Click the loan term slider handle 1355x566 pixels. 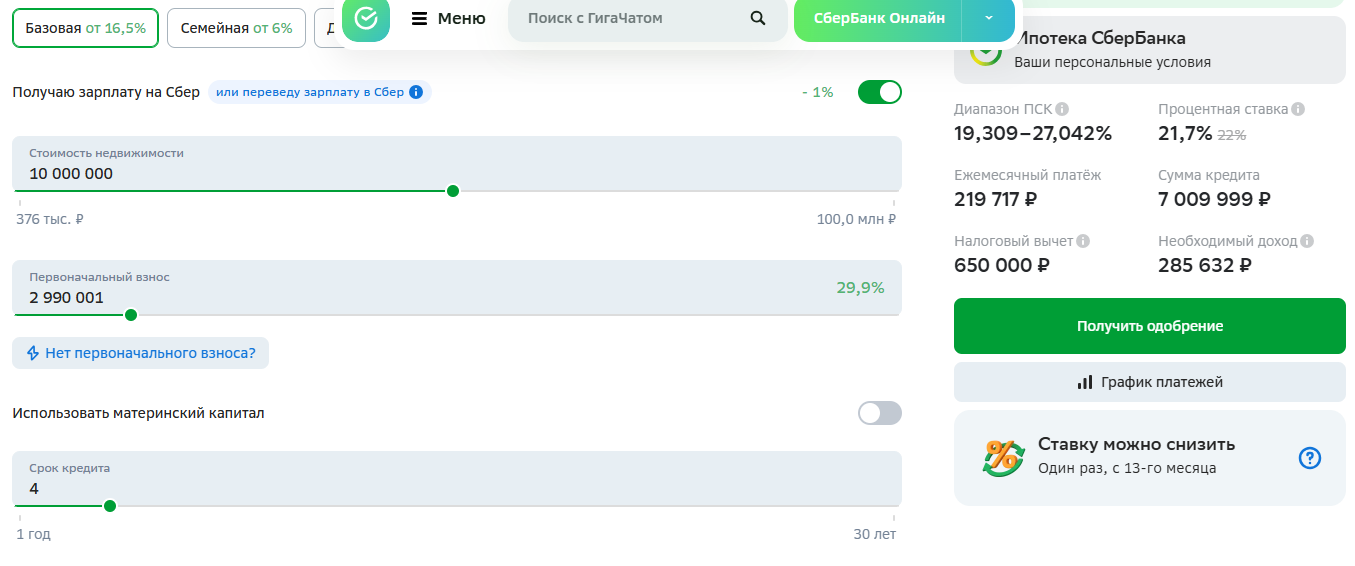[x=110, y=506]
